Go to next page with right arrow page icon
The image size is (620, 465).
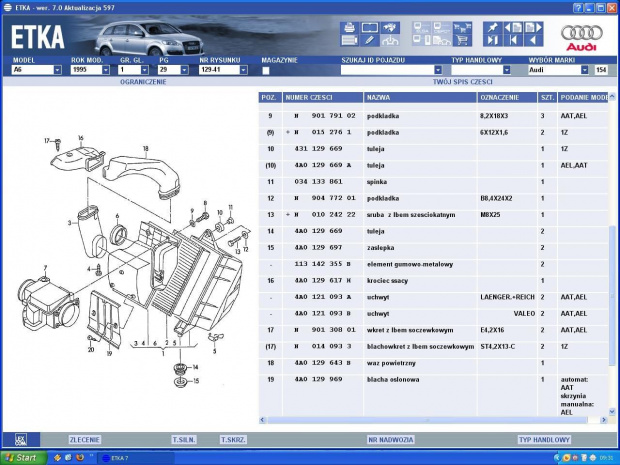point(533,28)
